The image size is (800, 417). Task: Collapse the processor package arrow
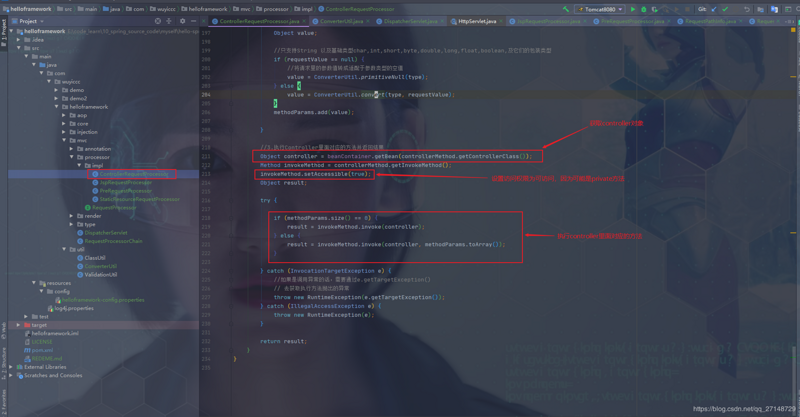71,157
